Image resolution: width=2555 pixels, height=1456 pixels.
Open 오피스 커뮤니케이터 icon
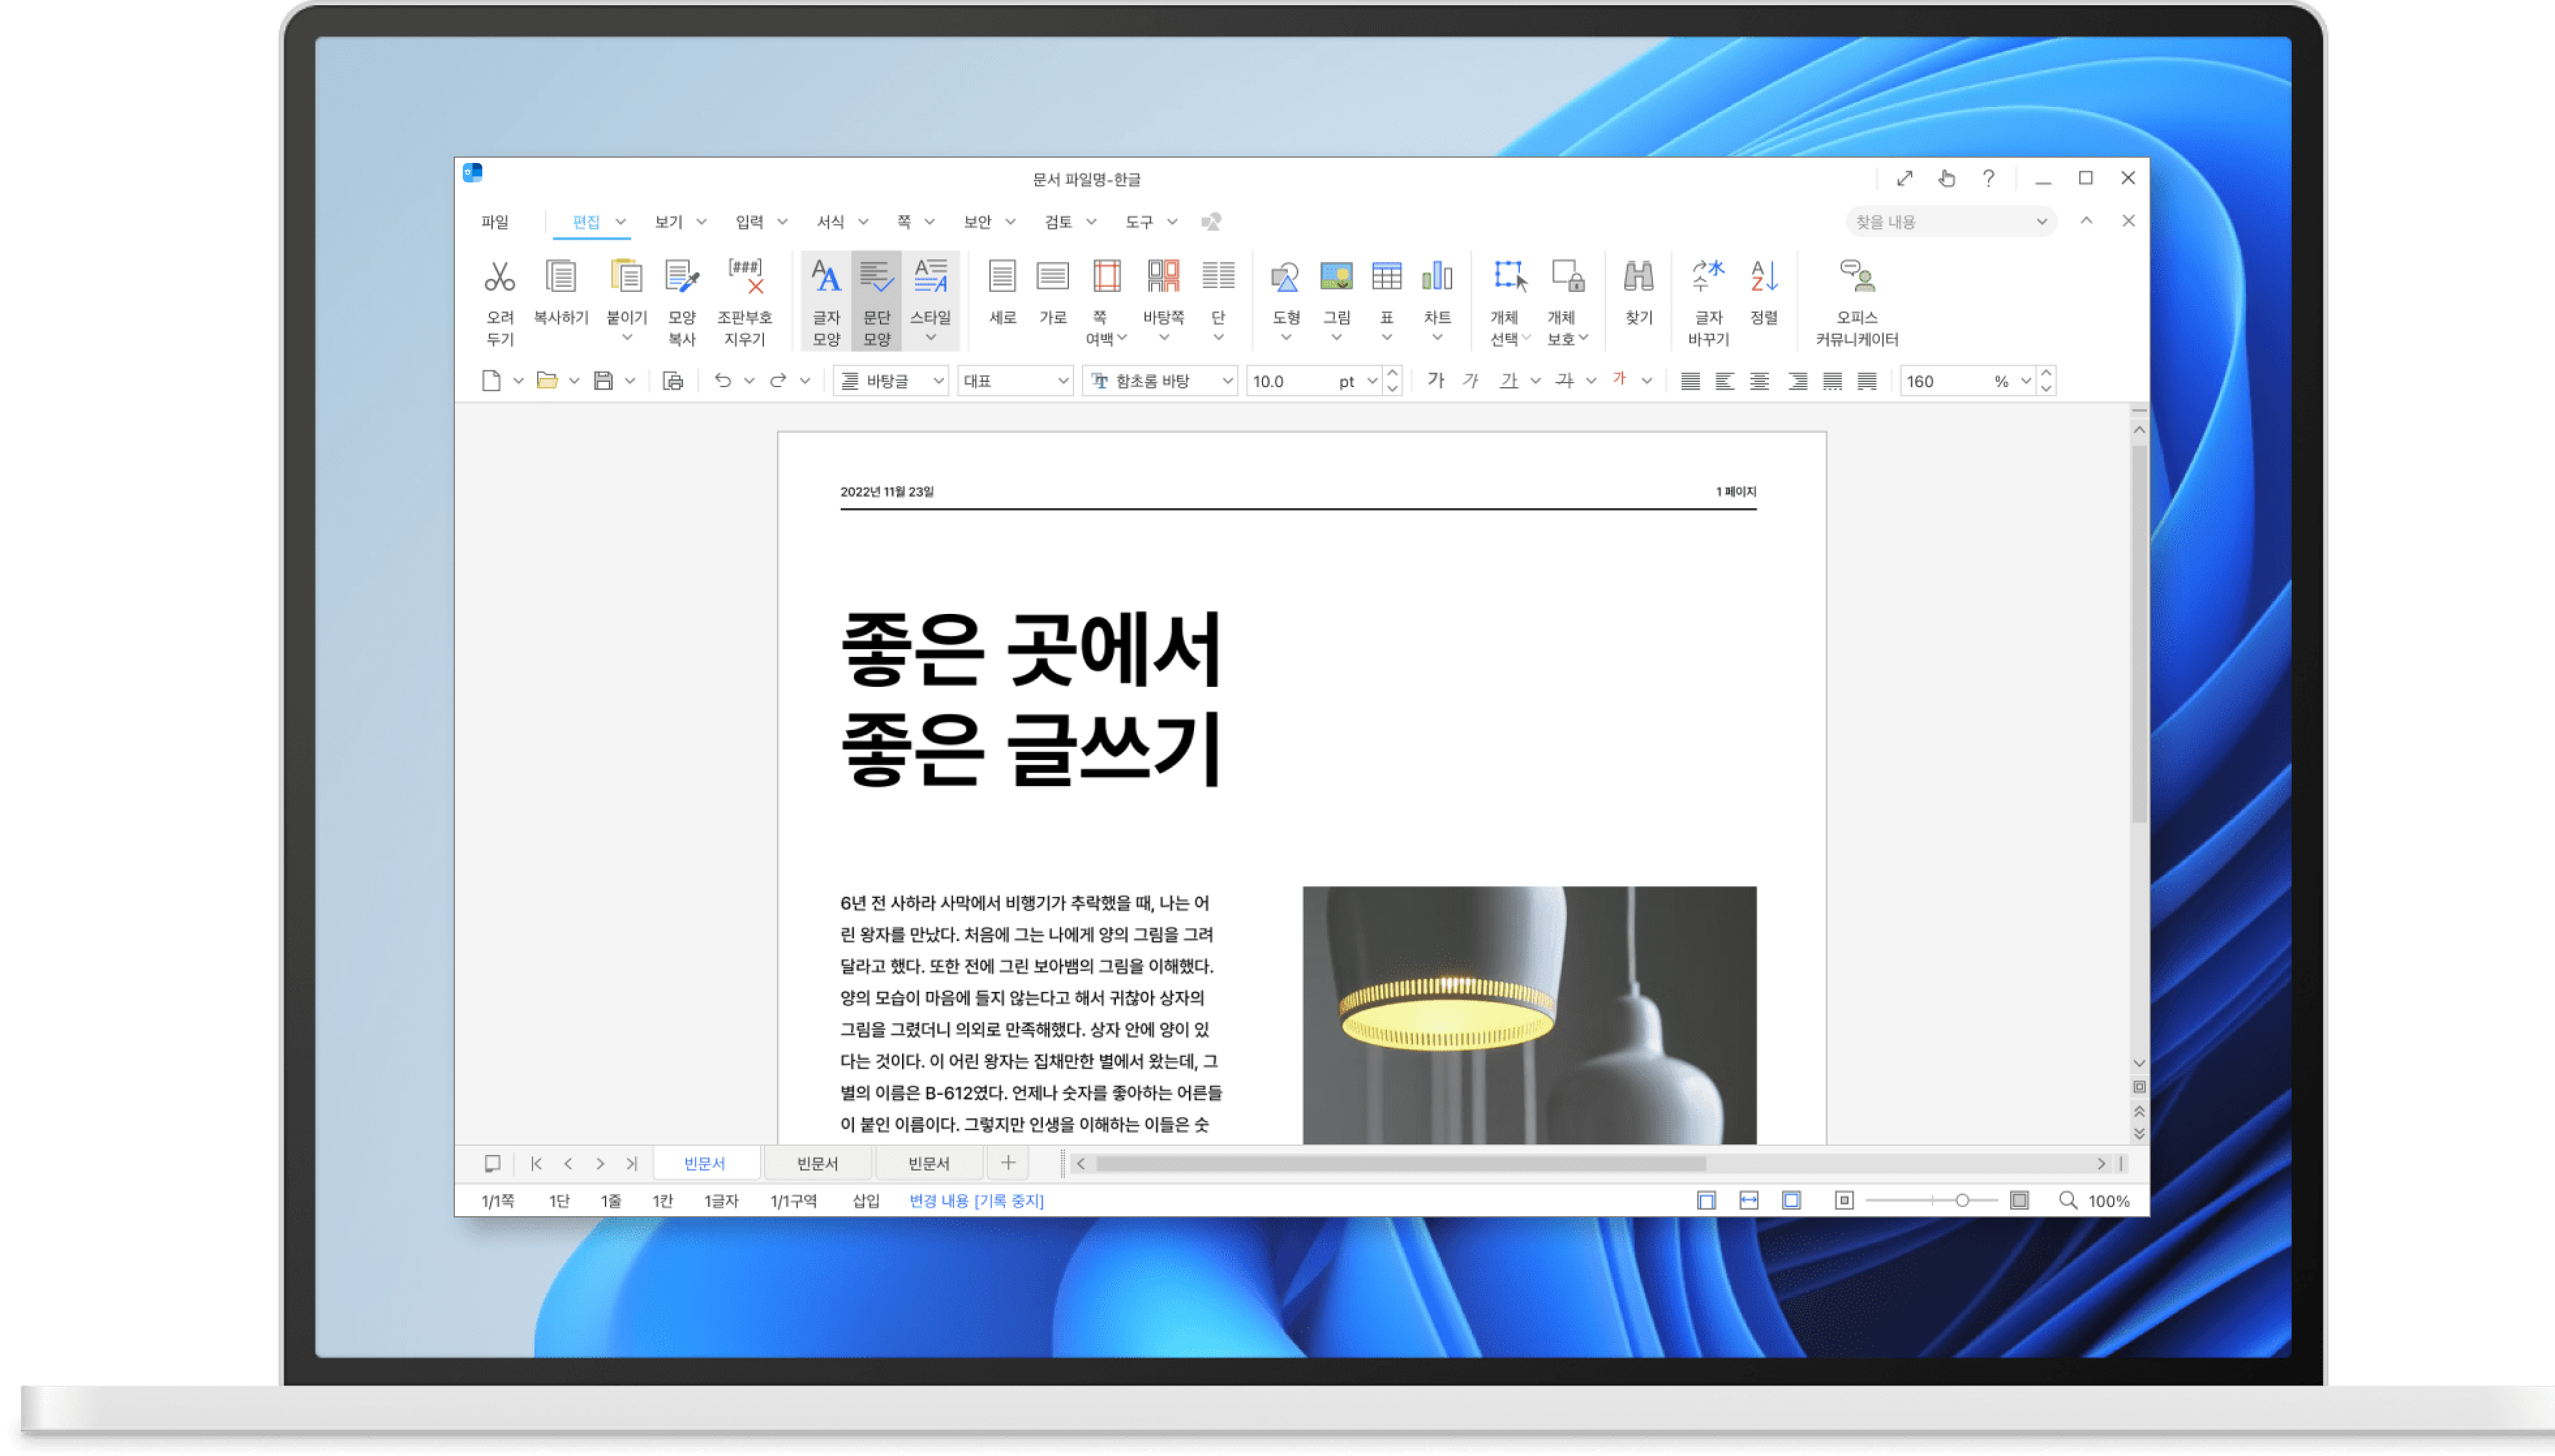pyautogui.click(x=1857, y=277)
